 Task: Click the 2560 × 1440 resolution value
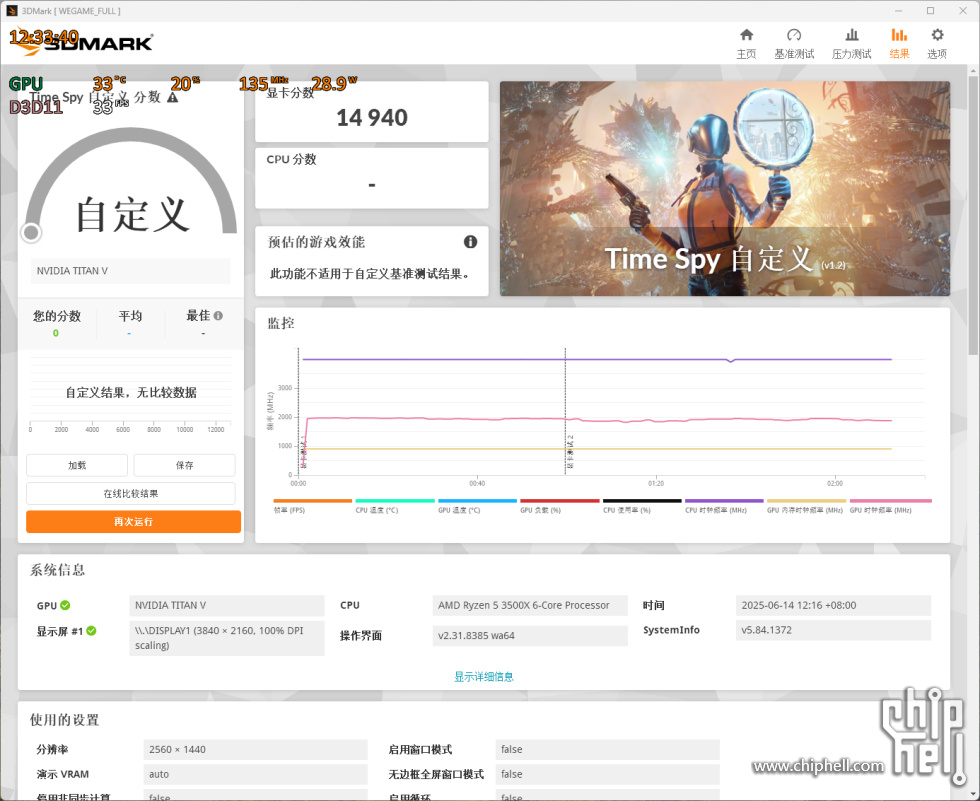point(255,749)
